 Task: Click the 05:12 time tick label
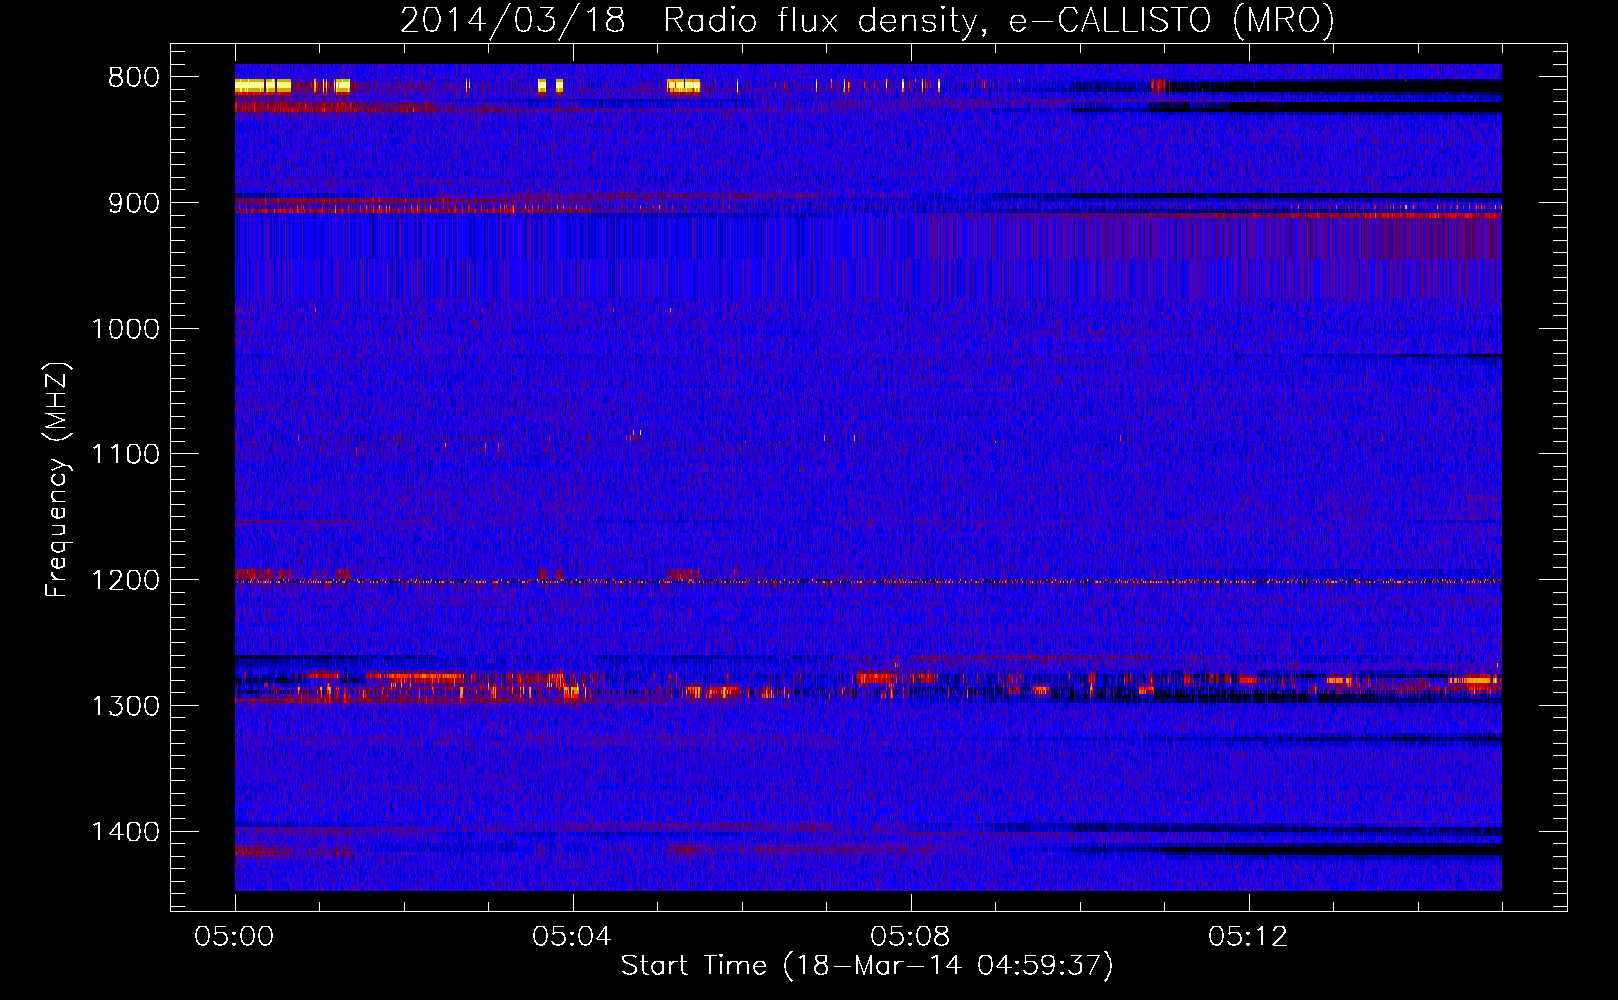1248,937
